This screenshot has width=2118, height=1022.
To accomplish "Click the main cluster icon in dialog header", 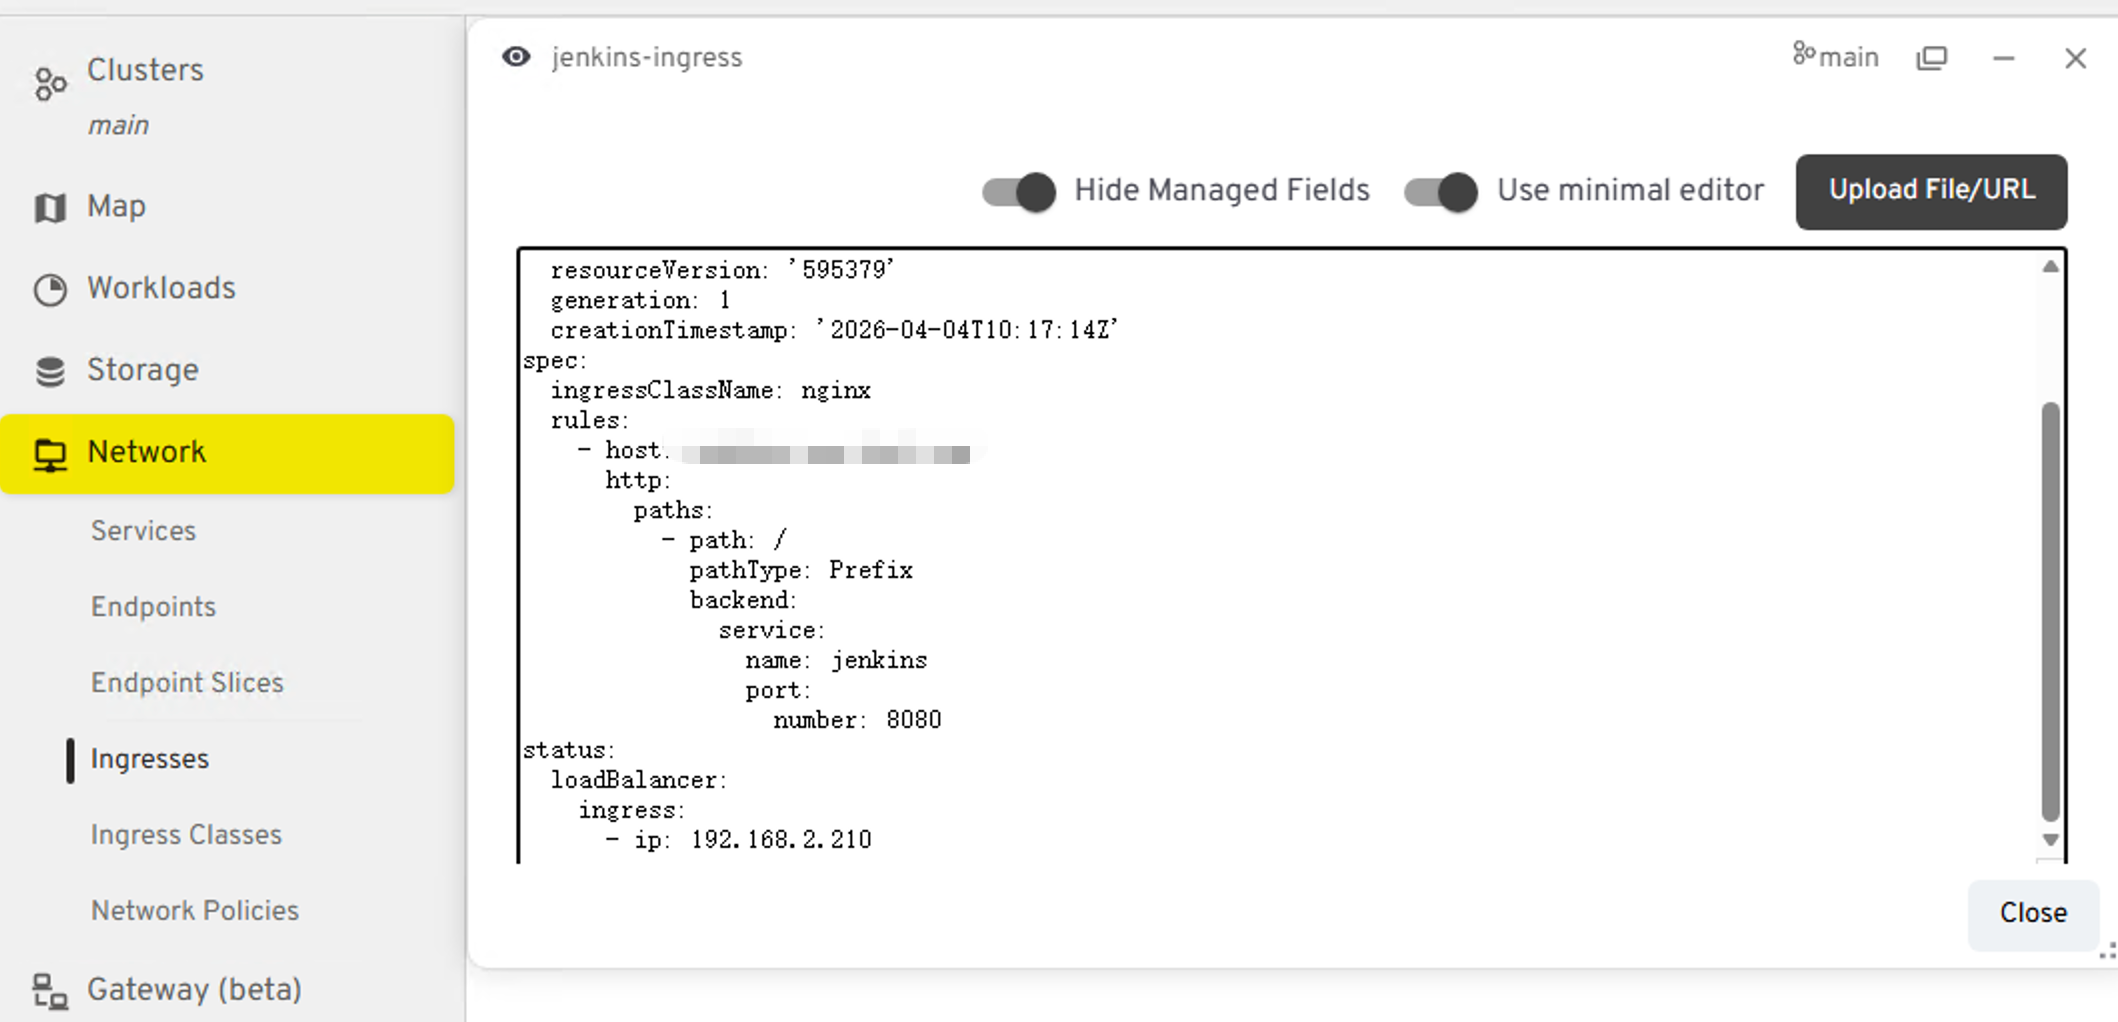I will pos(1803,54).
